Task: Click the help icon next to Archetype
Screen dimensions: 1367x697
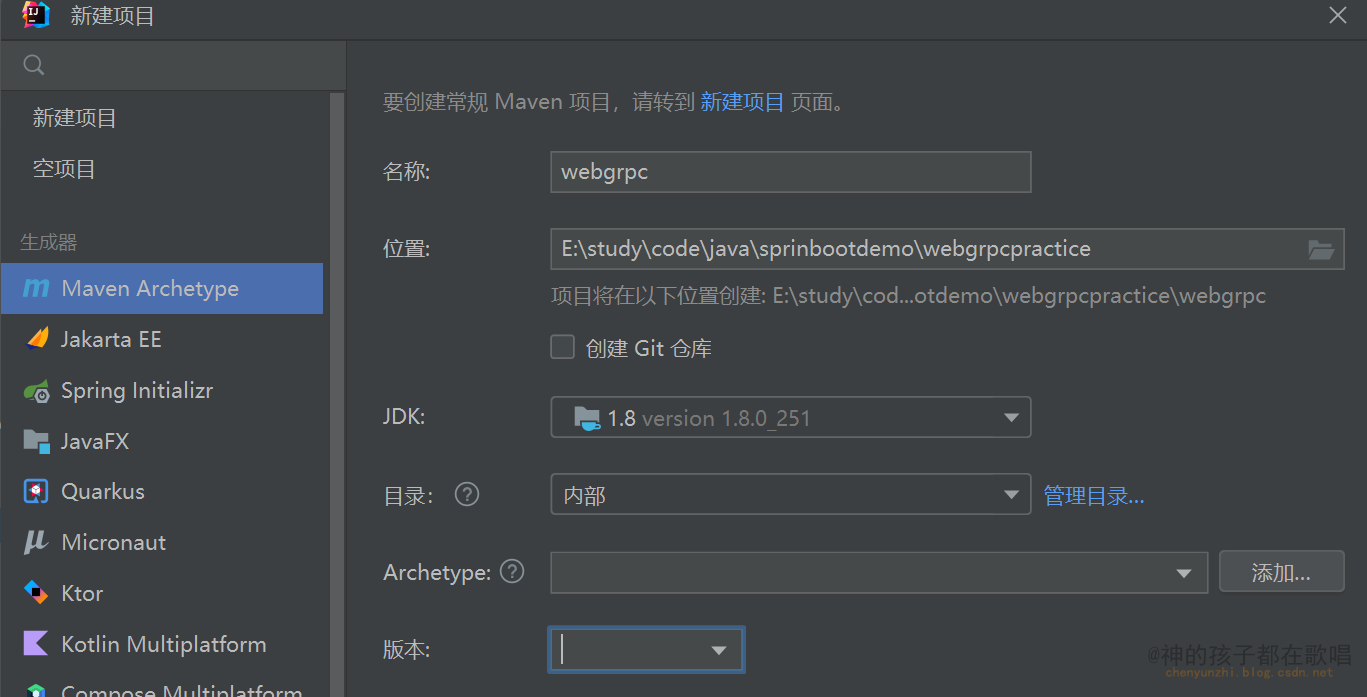Action: point(512,572)
